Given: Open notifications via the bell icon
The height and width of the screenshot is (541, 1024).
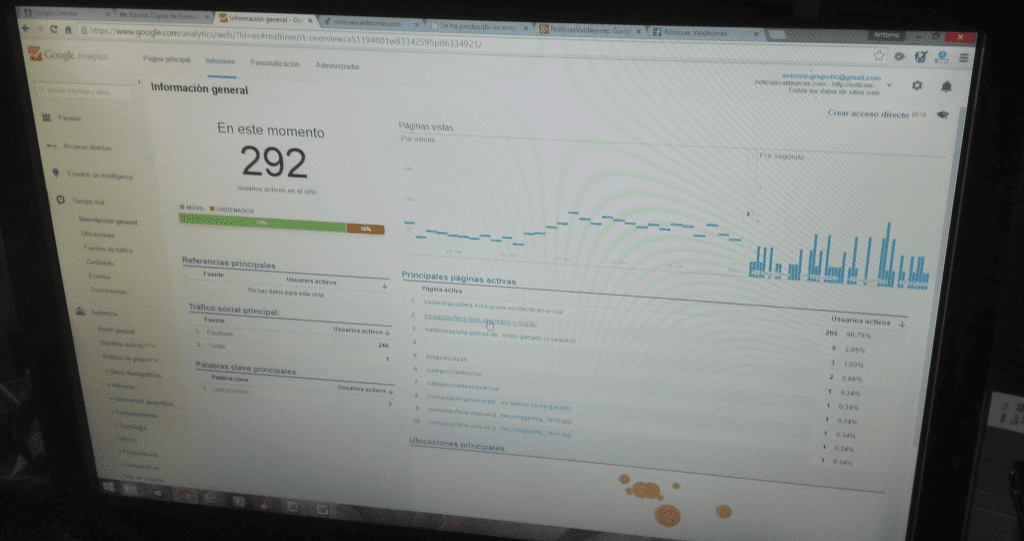Looking at the screenshot, I should pyautogui.click(x=946, y=88).
